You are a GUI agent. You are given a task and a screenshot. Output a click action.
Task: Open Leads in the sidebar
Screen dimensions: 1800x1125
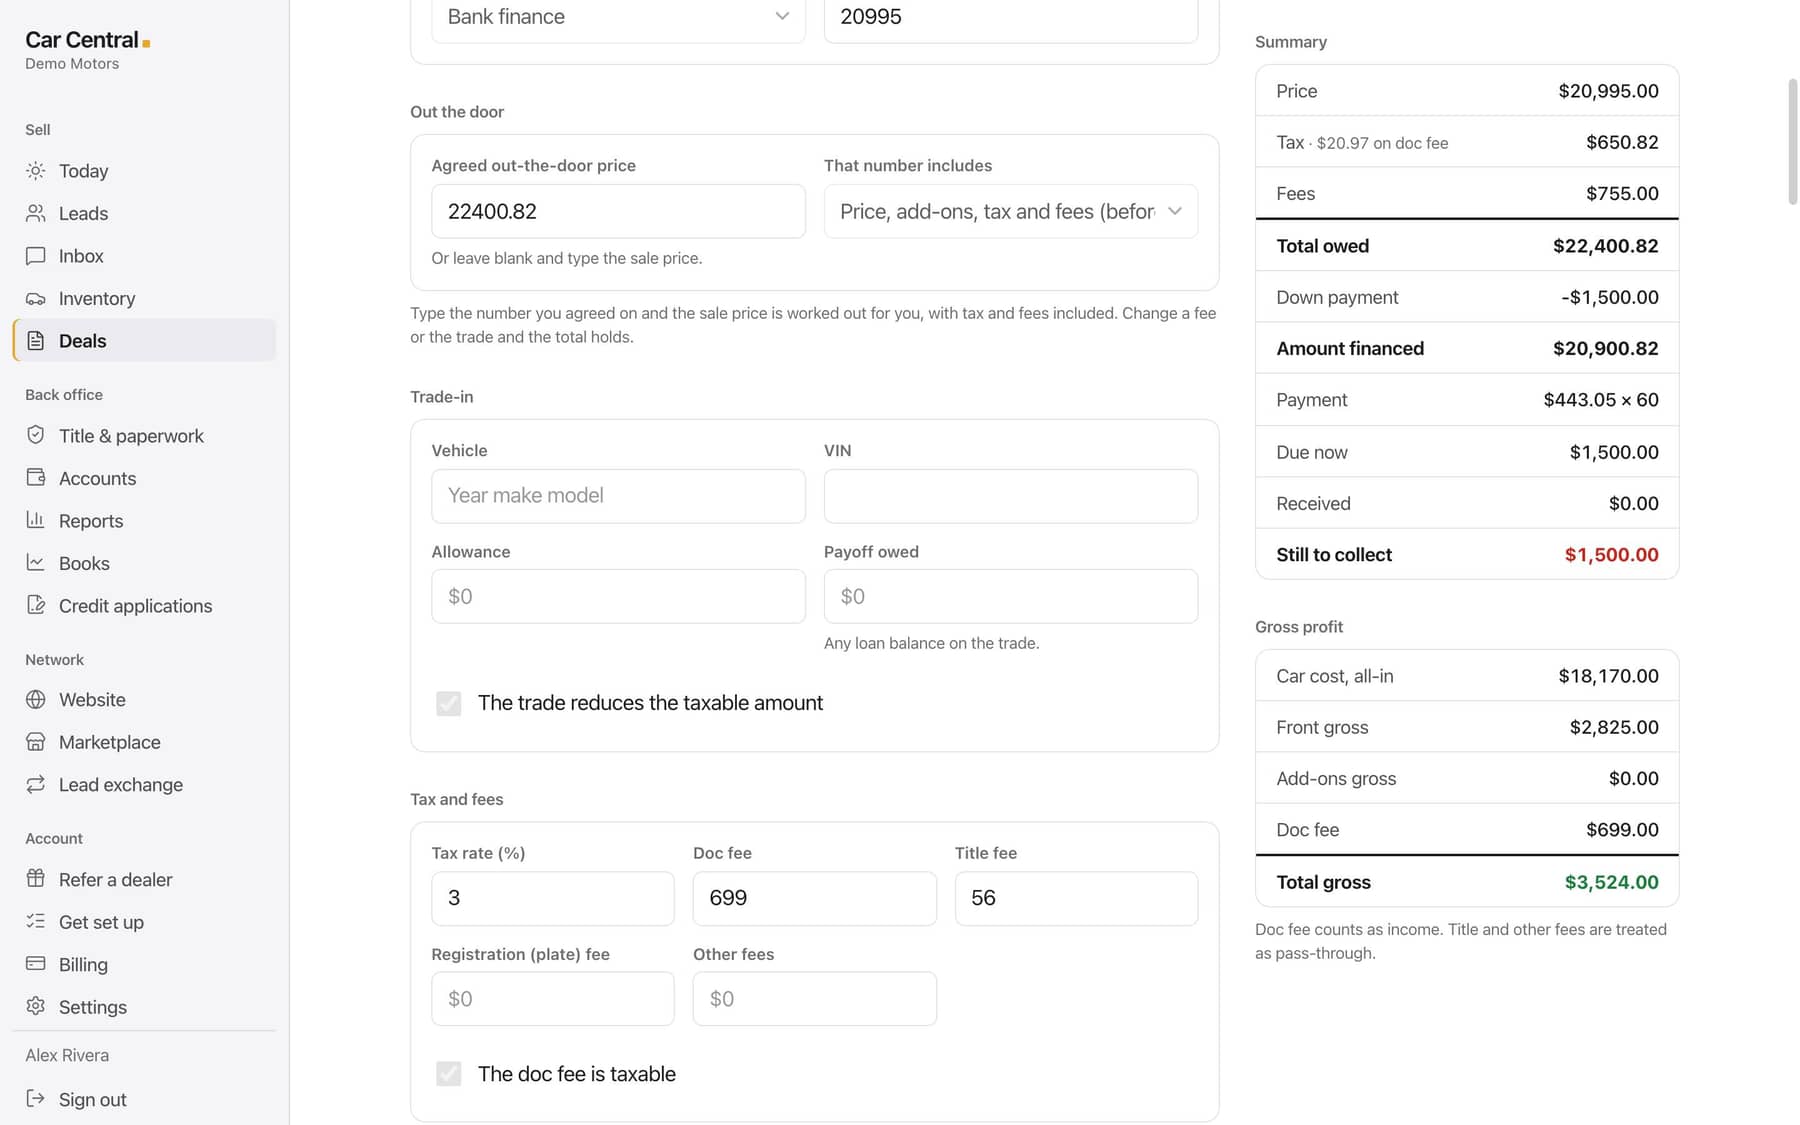point(144,213)
